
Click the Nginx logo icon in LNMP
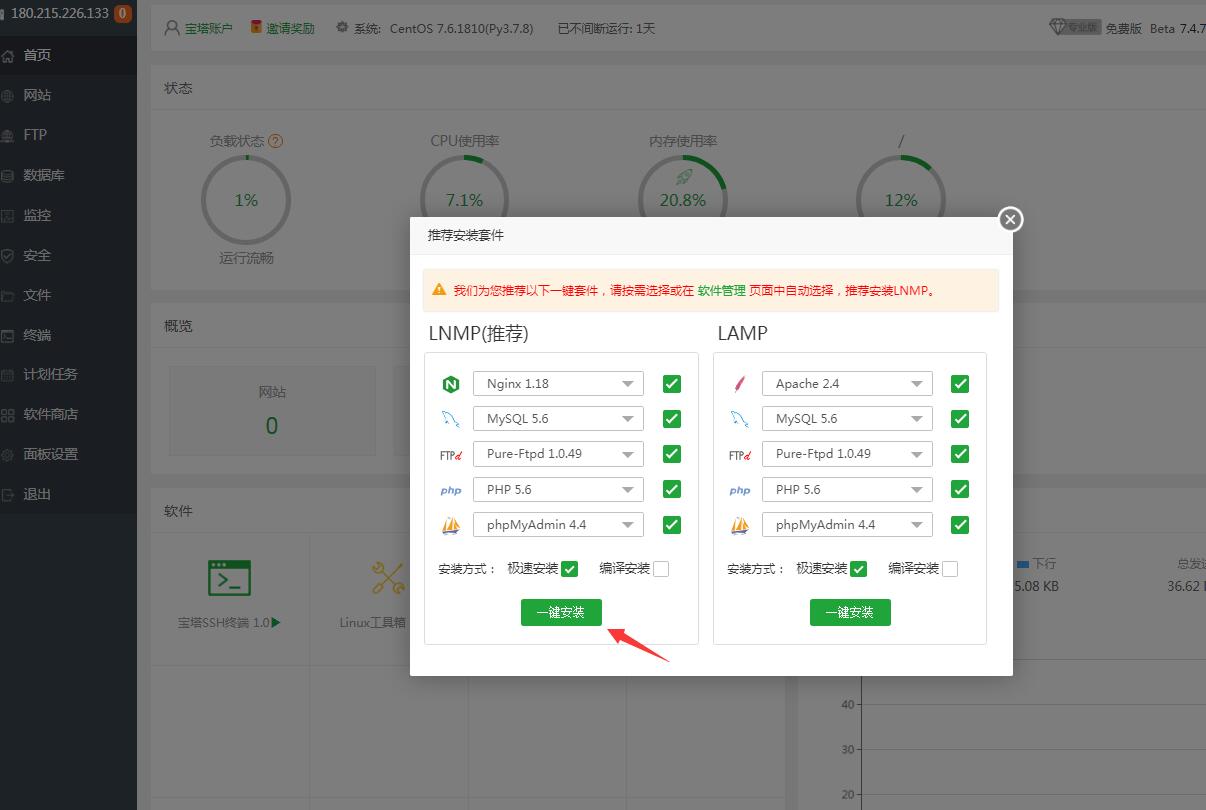pos(450,384)
